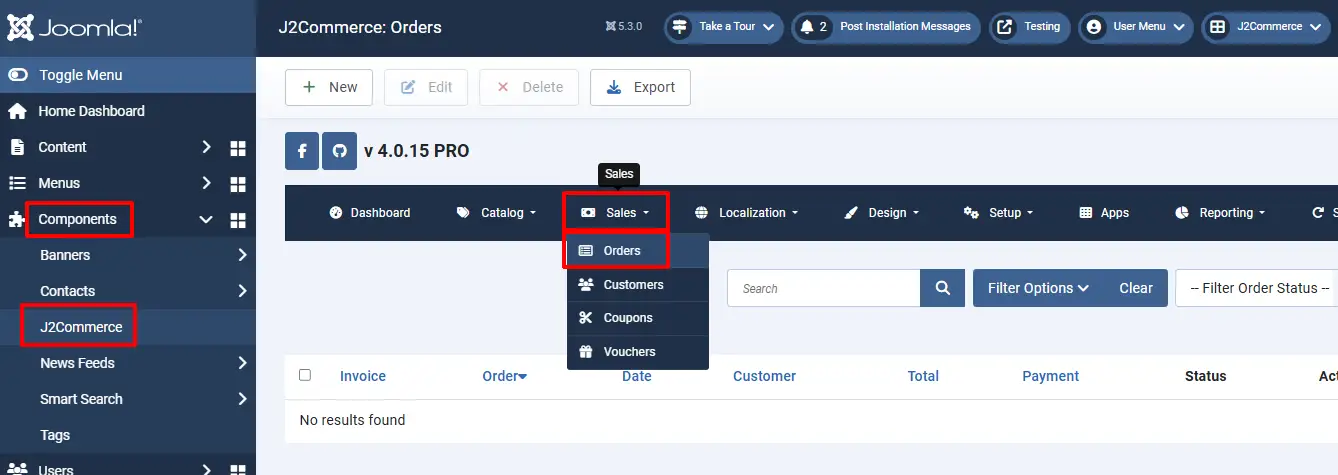The image size is (1338, 475).
Task: Create a New order
Action: tap(329, 87)
